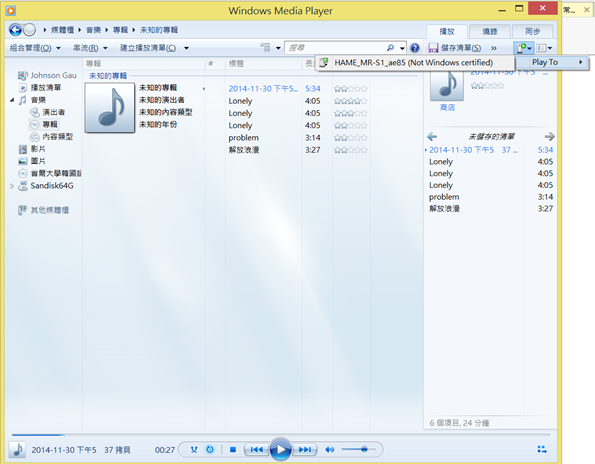Open the 串流(R) menu
This screenshot has height=464, width=595.
(90, 48)
